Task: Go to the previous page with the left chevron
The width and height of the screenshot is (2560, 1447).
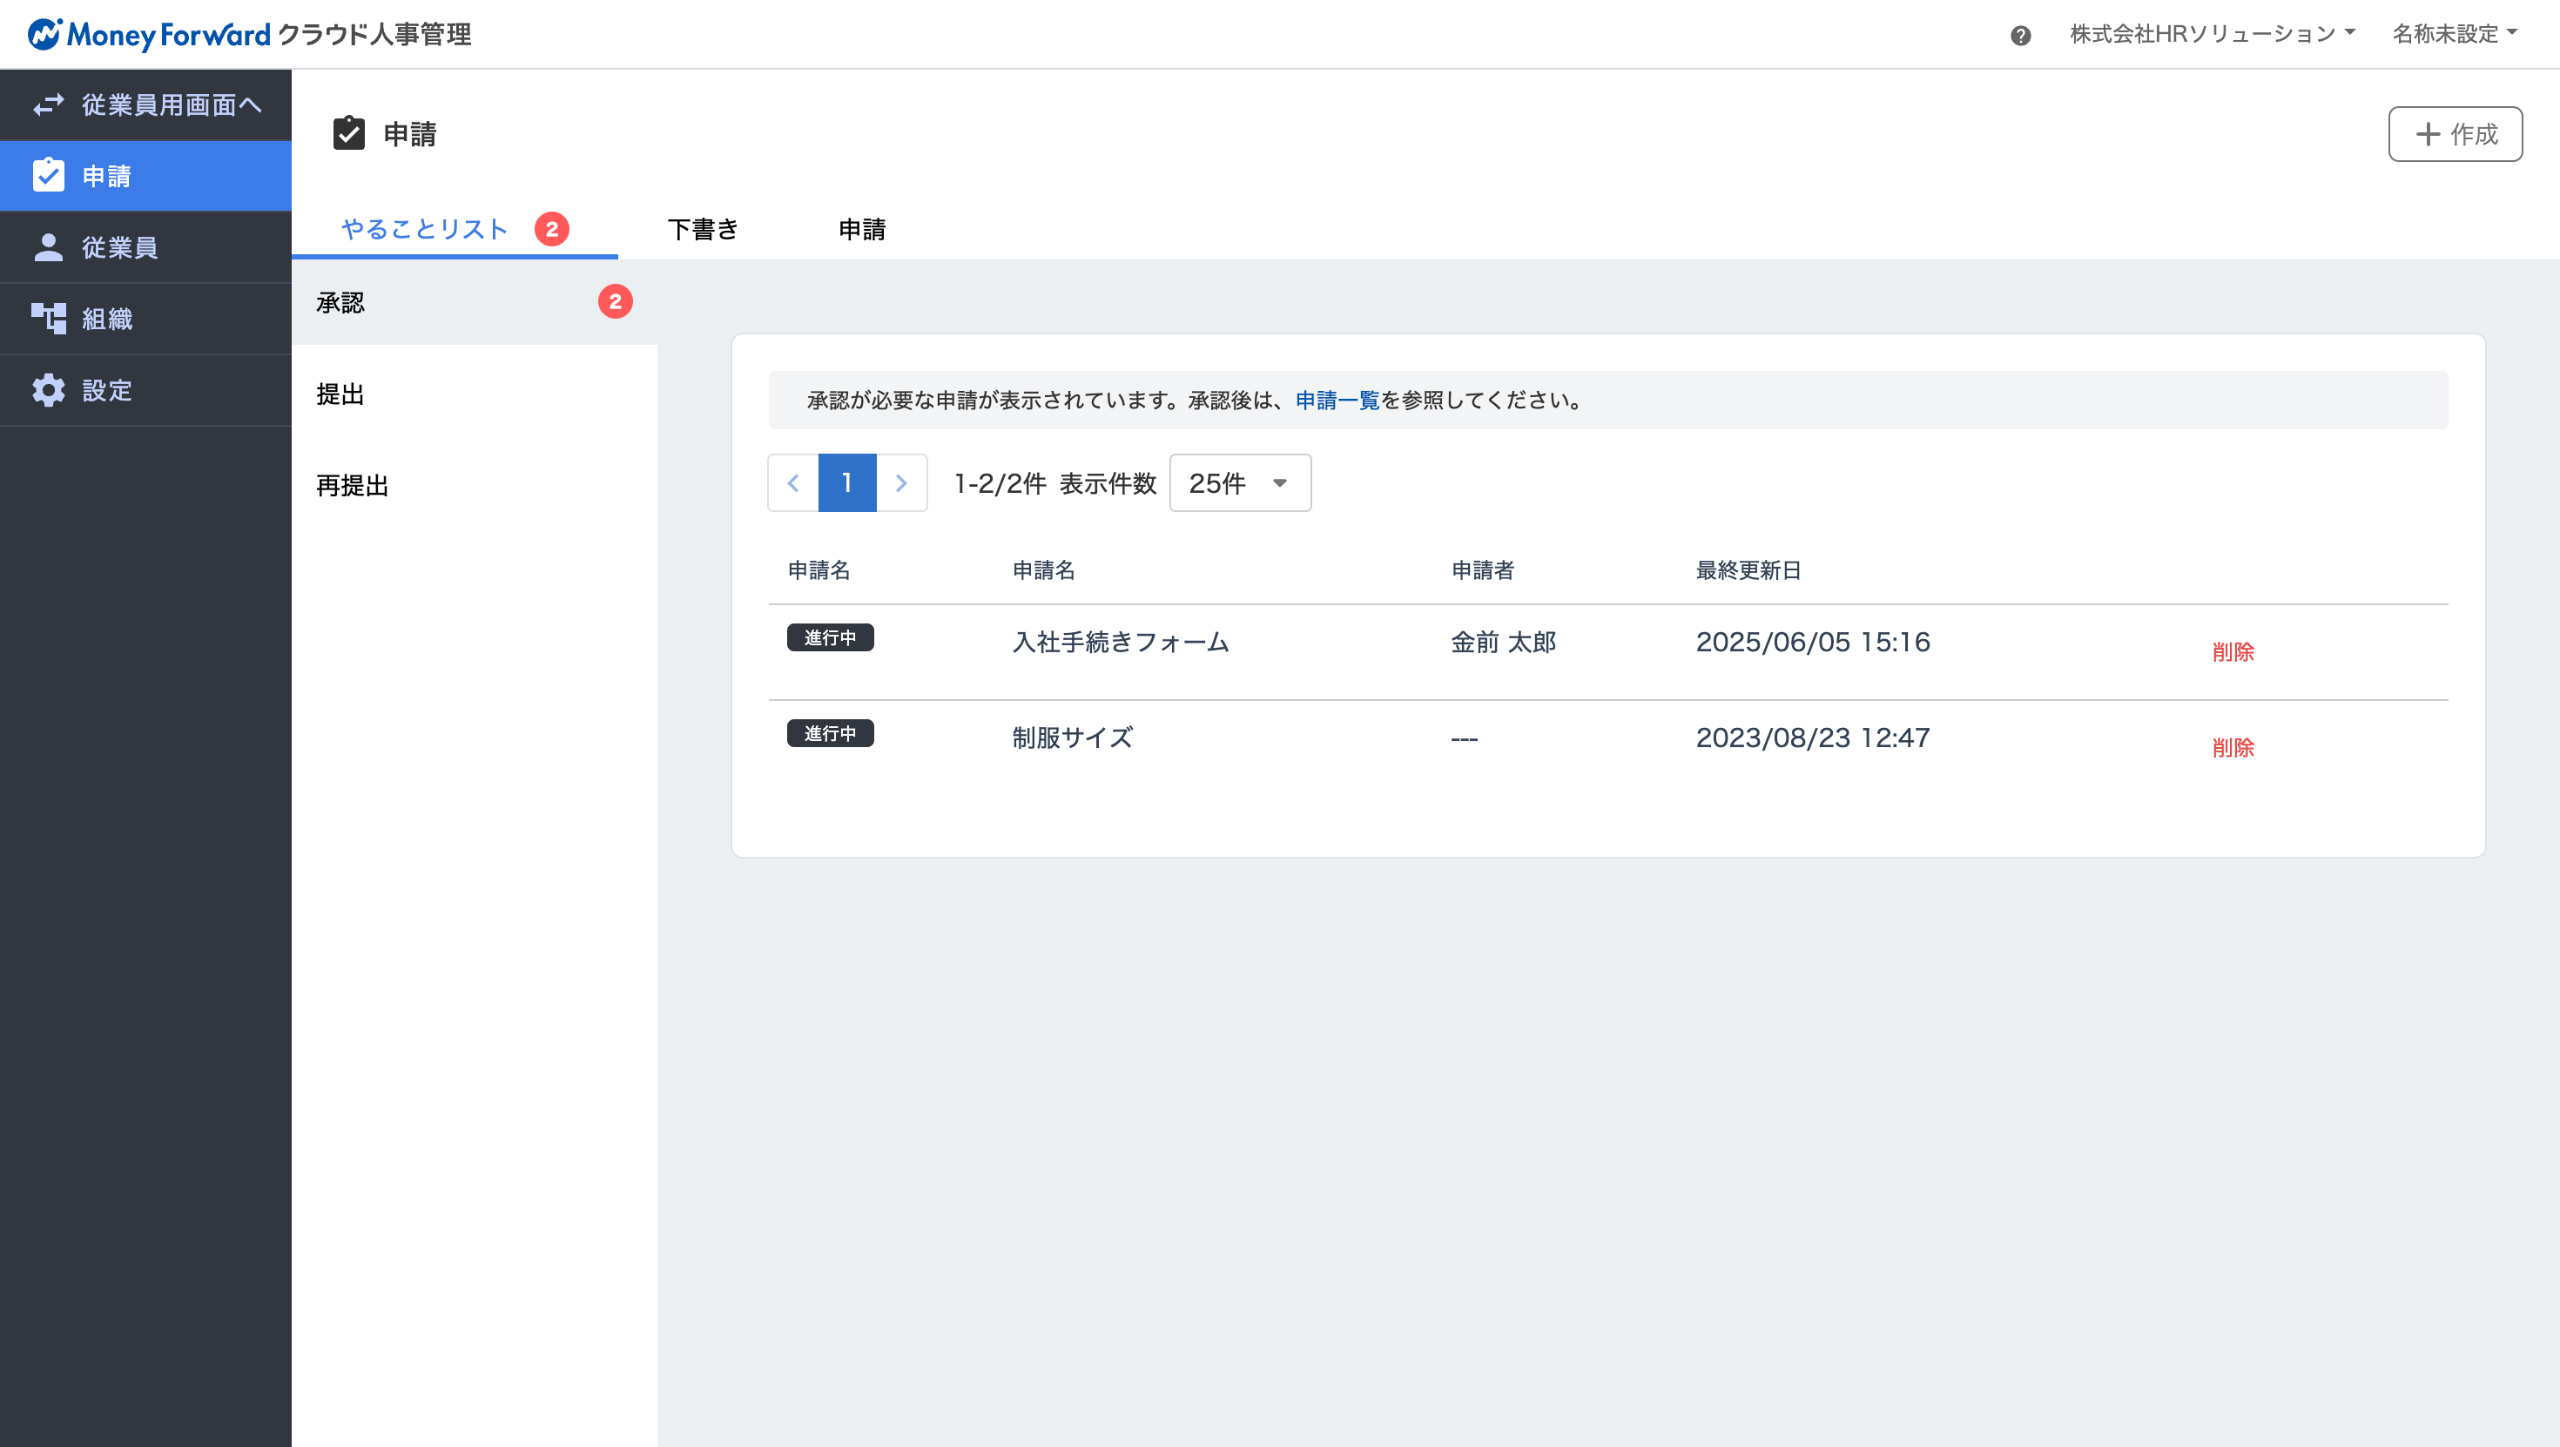Action: pos(793,483)
